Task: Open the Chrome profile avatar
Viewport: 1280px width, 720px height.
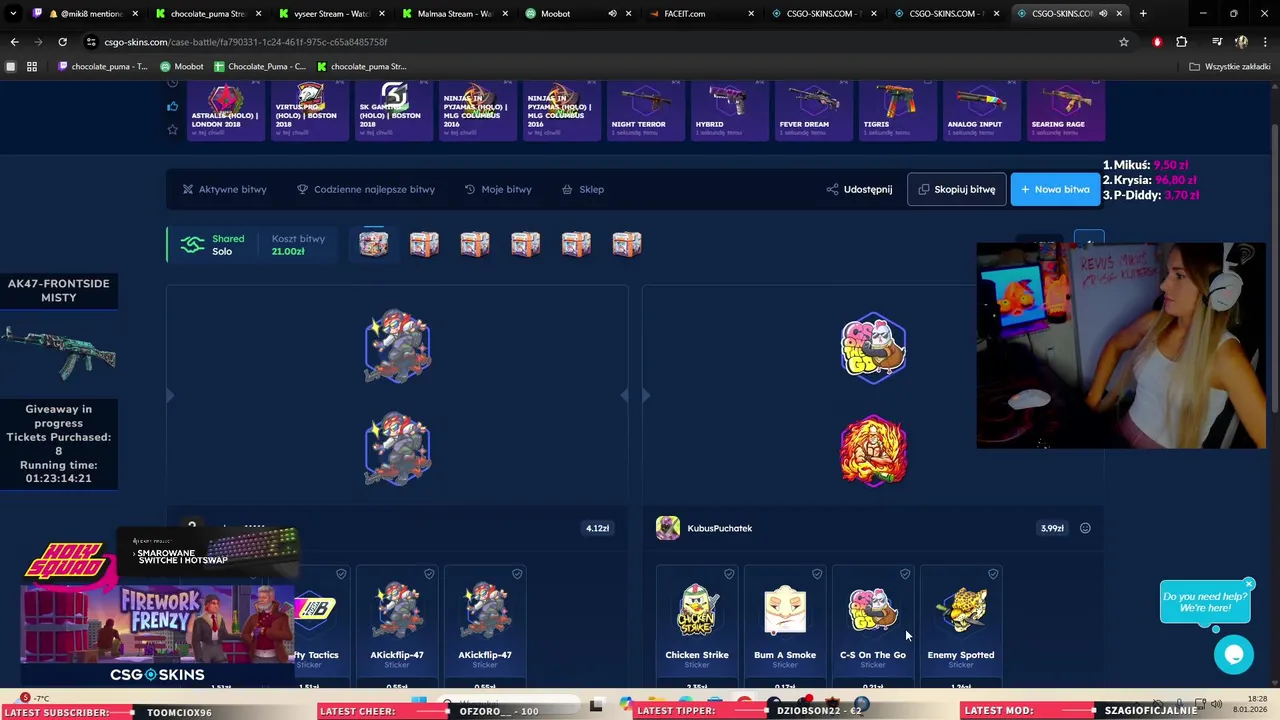Action: pos(1241,42)
